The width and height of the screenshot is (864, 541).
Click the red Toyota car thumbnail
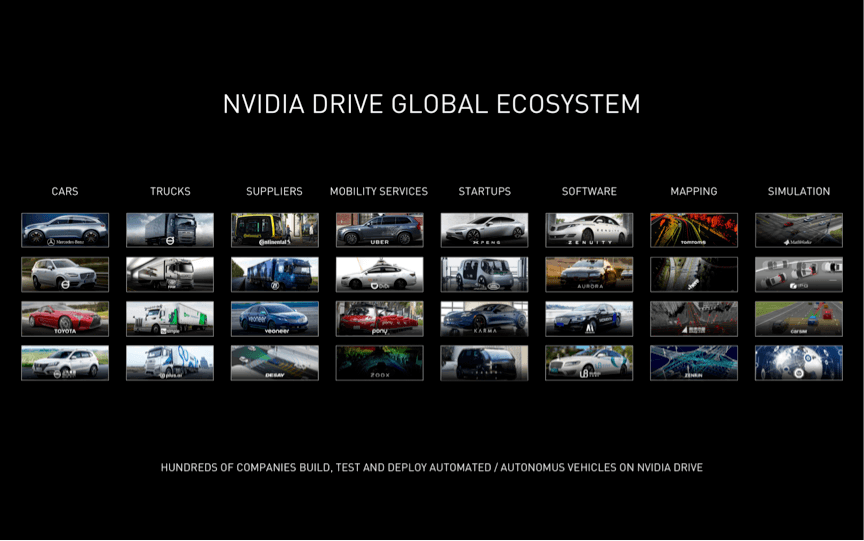pyautogui.click(x=65, y=318)
